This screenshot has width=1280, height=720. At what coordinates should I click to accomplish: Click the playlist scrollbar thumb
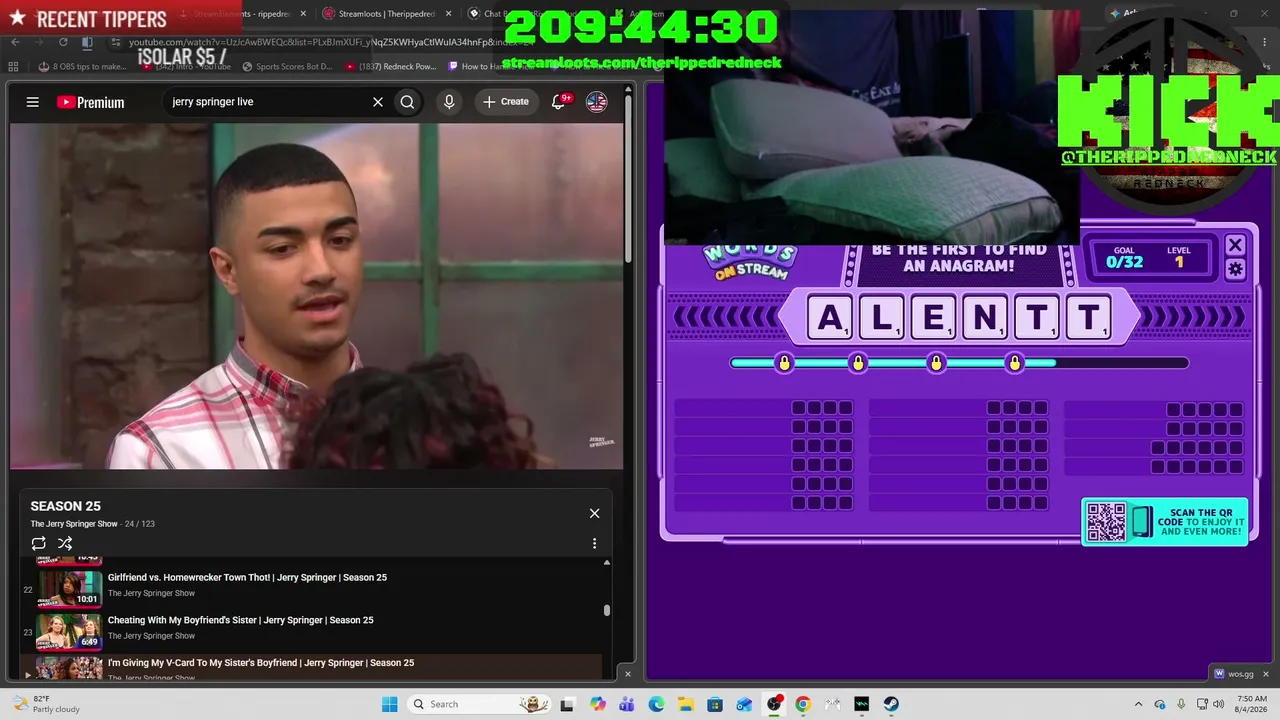tap(606, 610)
